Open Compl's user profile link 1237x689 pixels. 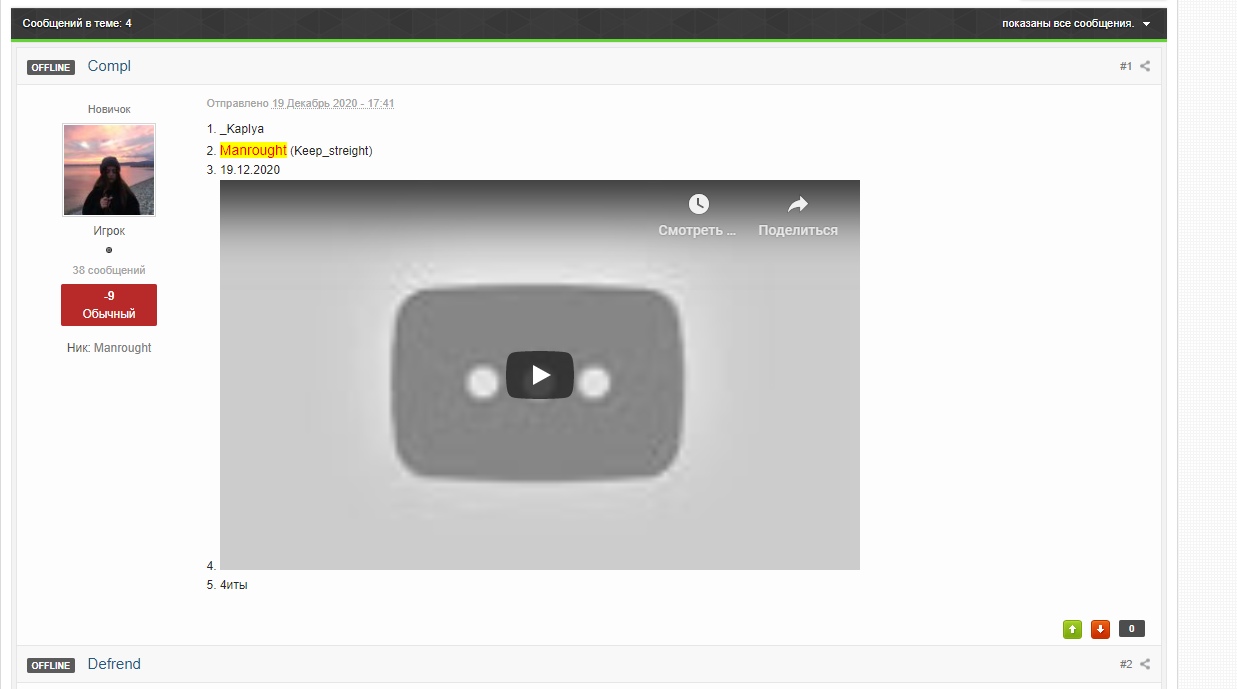[x=109, y=67]
